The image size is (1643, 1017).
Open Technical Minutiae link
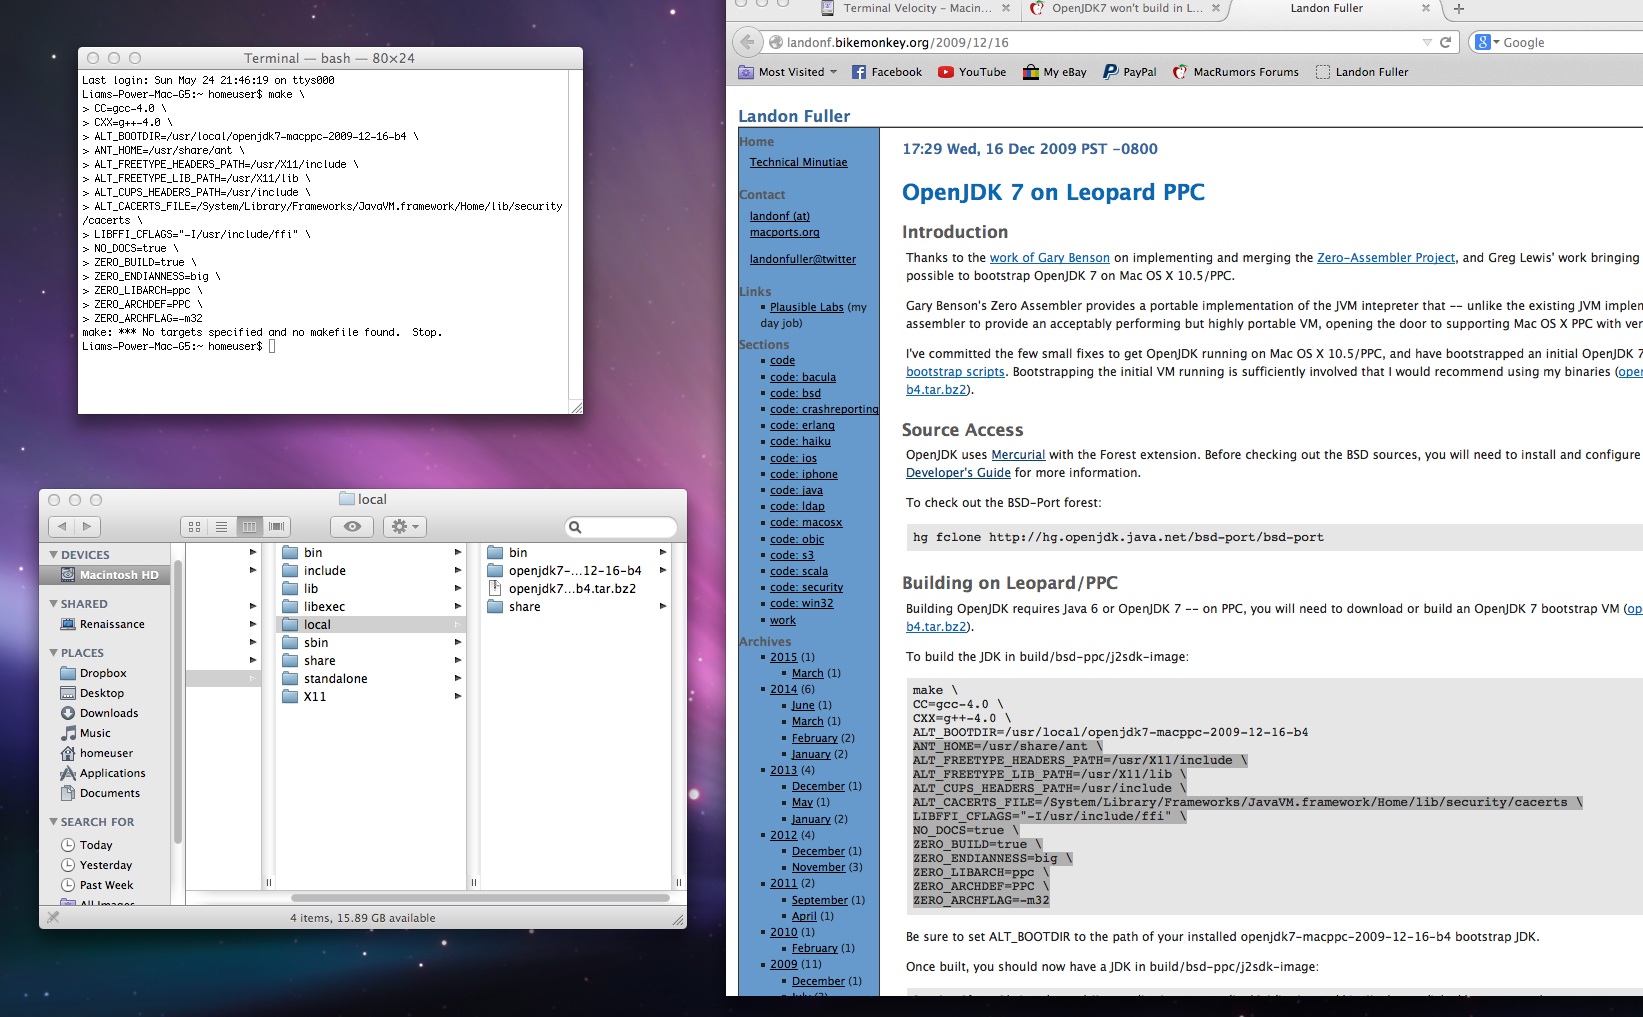[798, 162]
